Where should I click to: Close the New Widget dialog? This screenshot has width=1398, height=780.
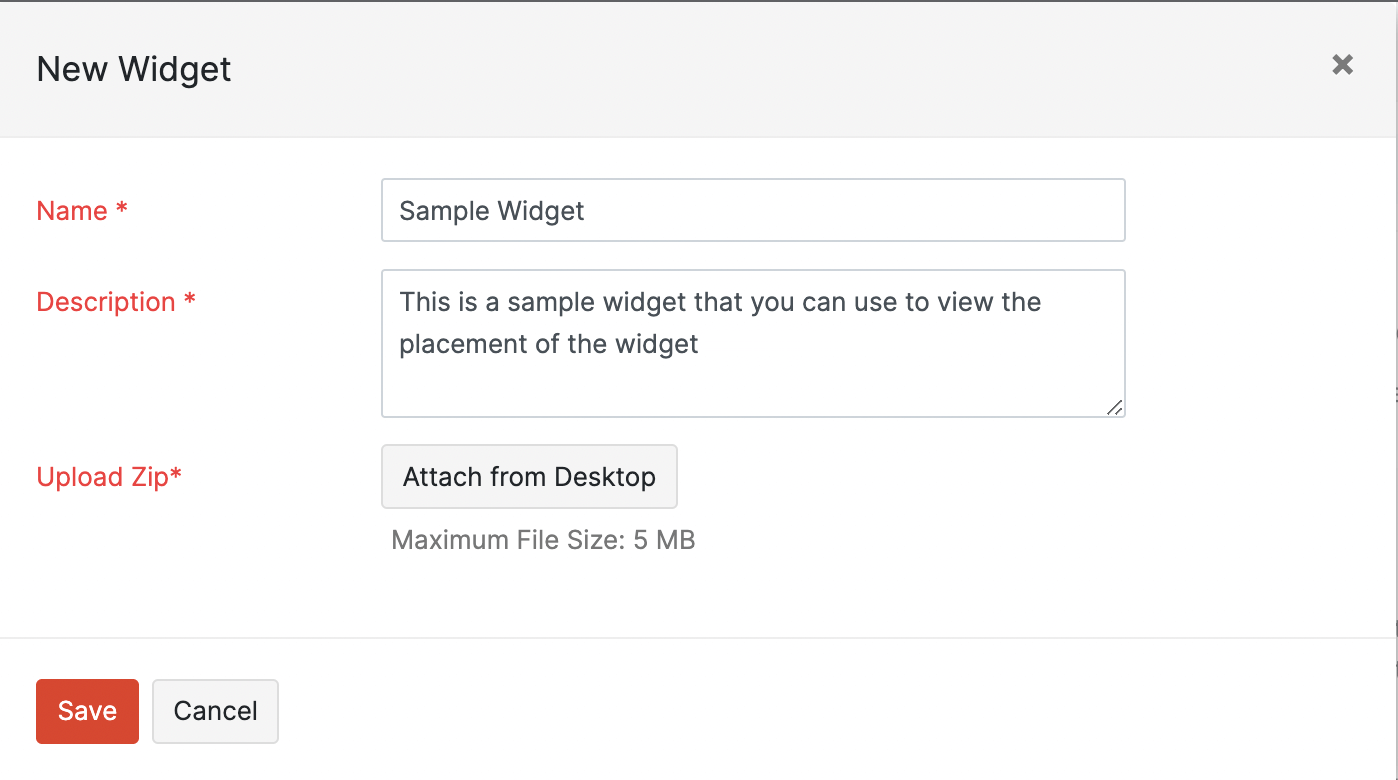pos(1342,65)
